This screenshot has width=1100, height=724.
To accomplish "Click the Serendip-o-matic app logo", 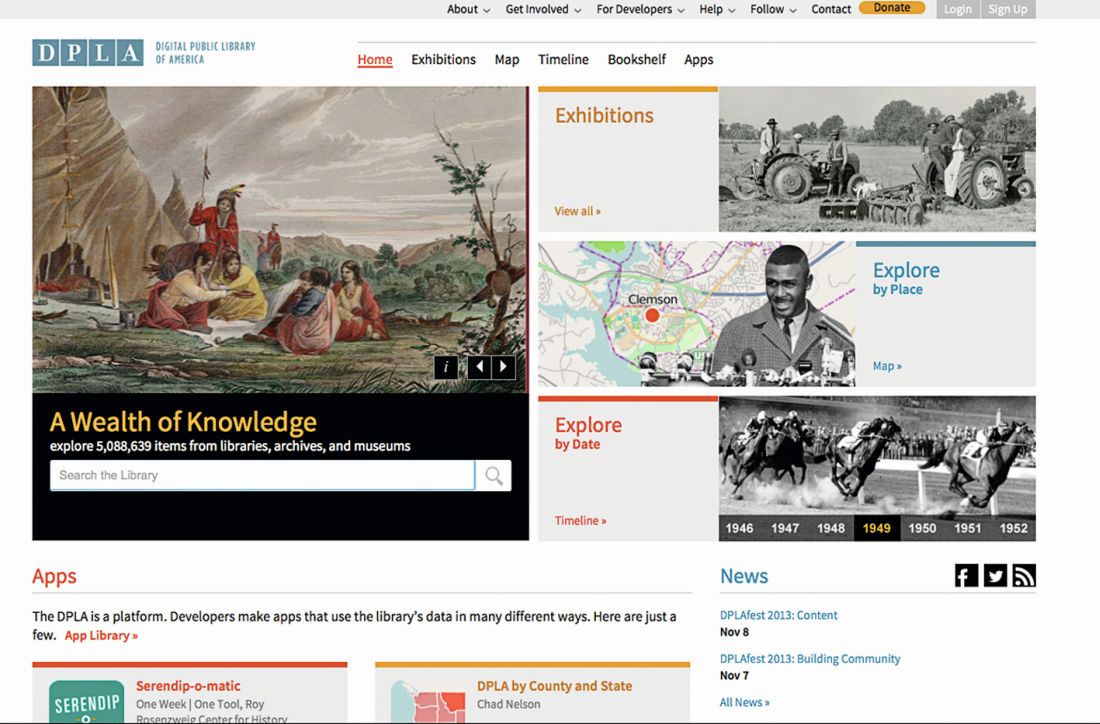I will click(86, 702).
